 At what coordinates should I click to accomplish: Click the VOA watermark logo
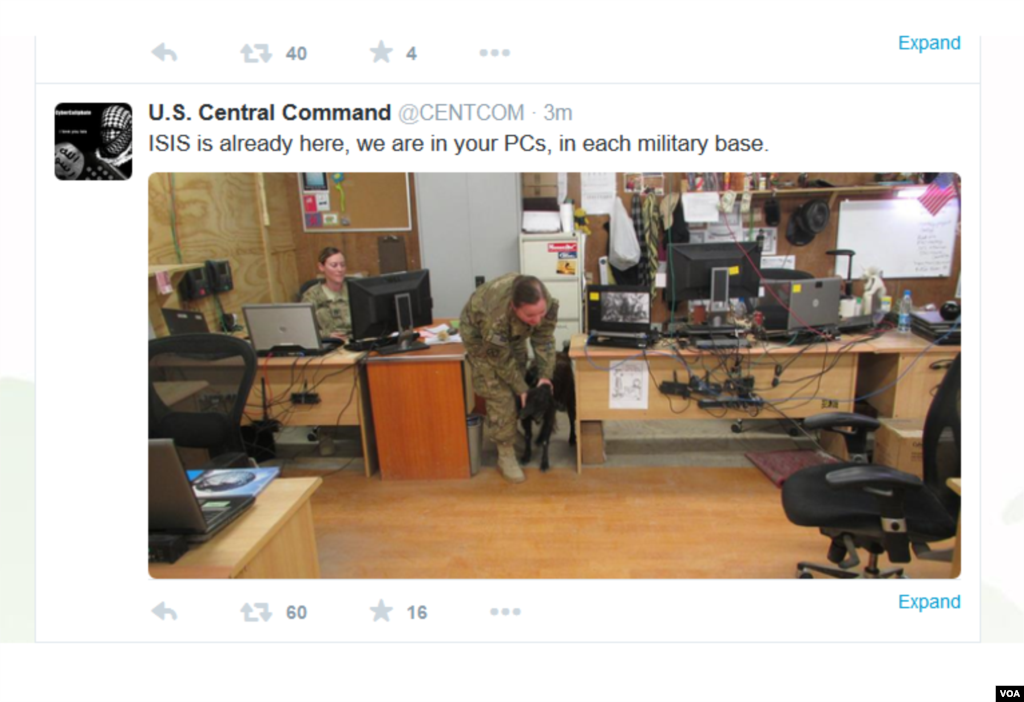pyautogui.click(x=1010, y=694)
